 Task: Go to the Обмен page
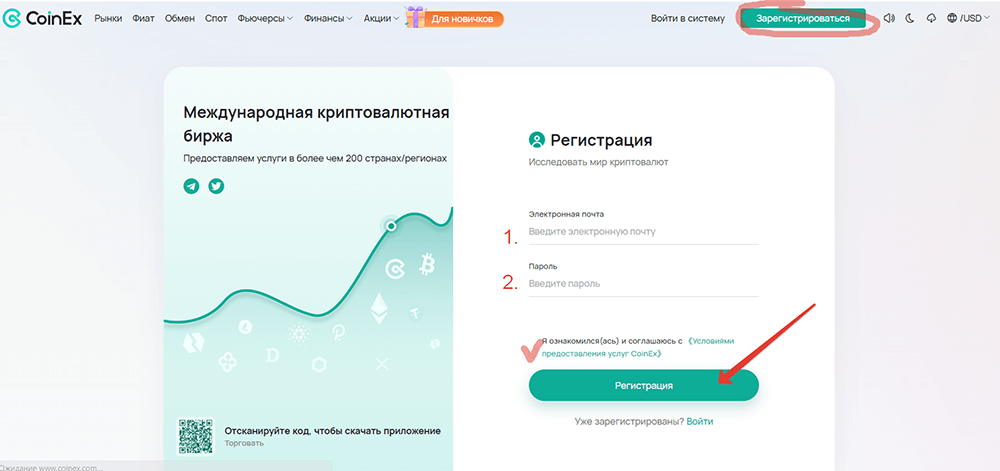click(x=180, y=18)
